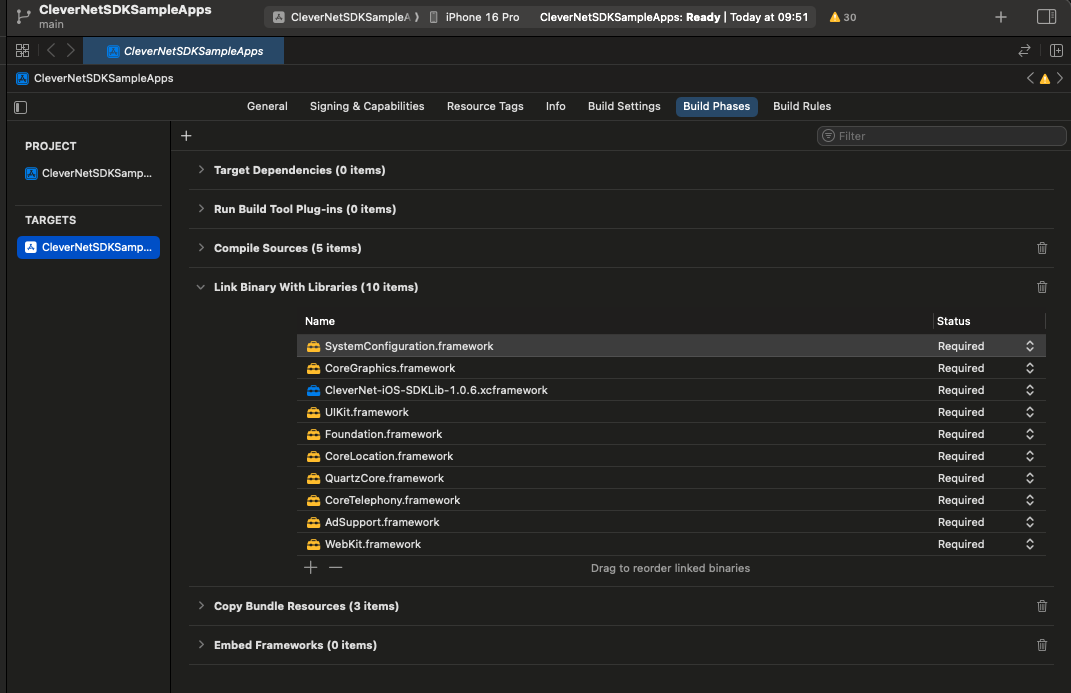Click the filter icon in search field
This screenshot has height=693, width=1071.
[828, 136]
